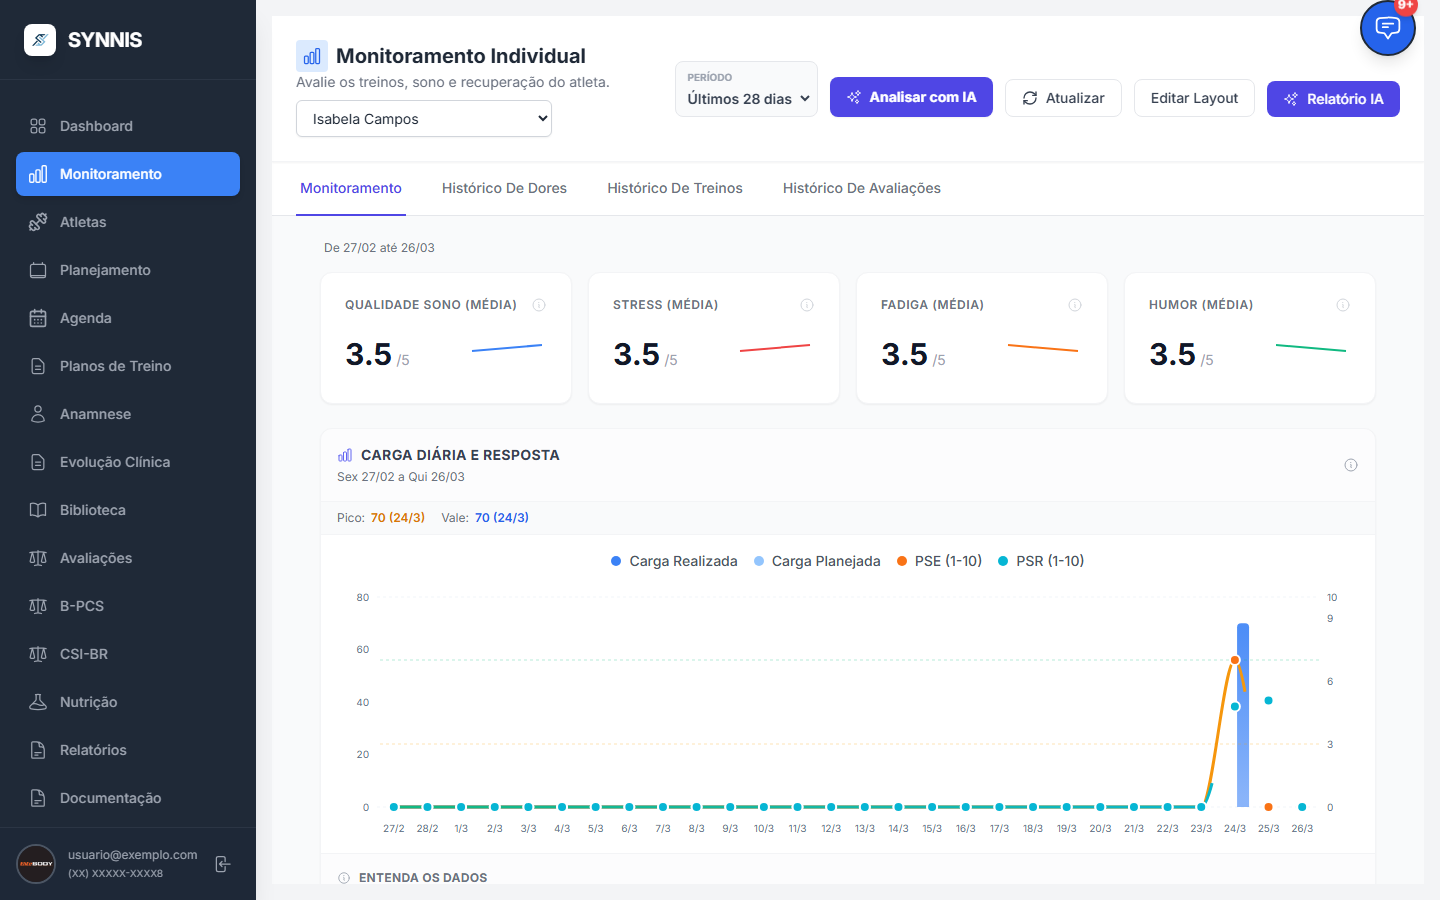Go to Planejamento sidebar item
Viewport: 1440px width, 900px height.
click(x=128, y=270)
